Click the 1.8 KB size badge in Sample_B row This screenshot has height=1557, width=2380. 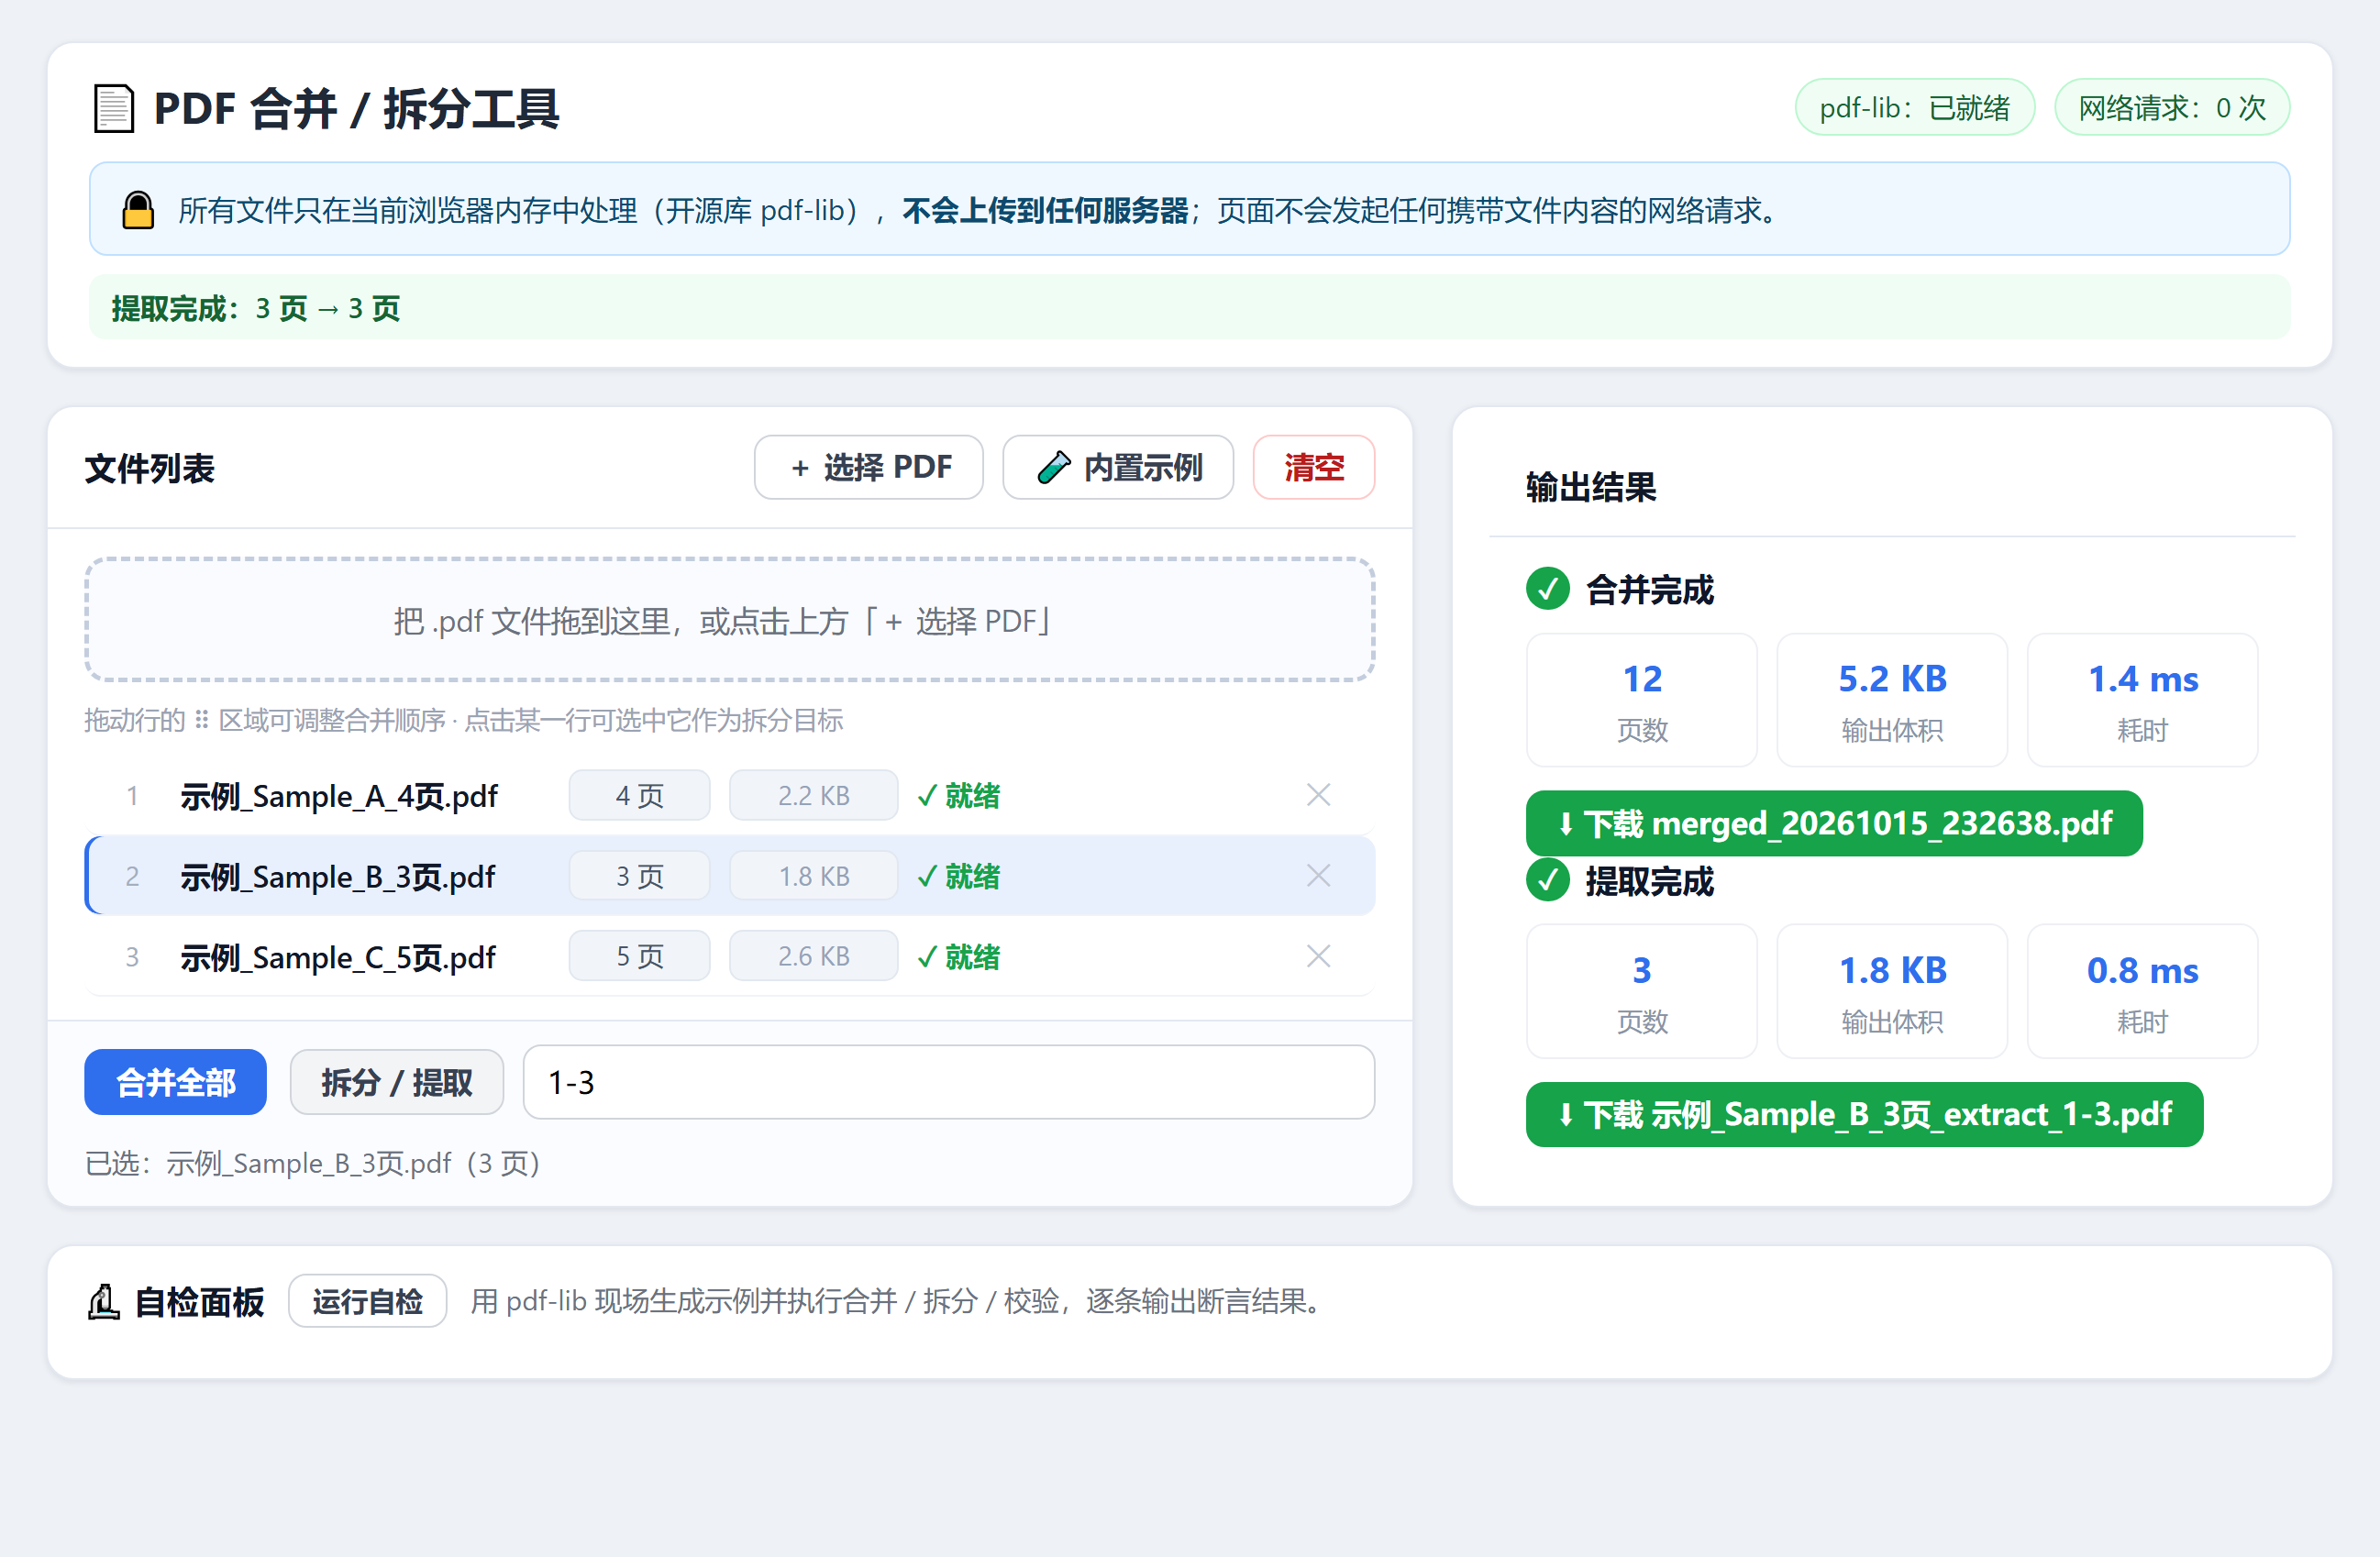coord(813,876)
